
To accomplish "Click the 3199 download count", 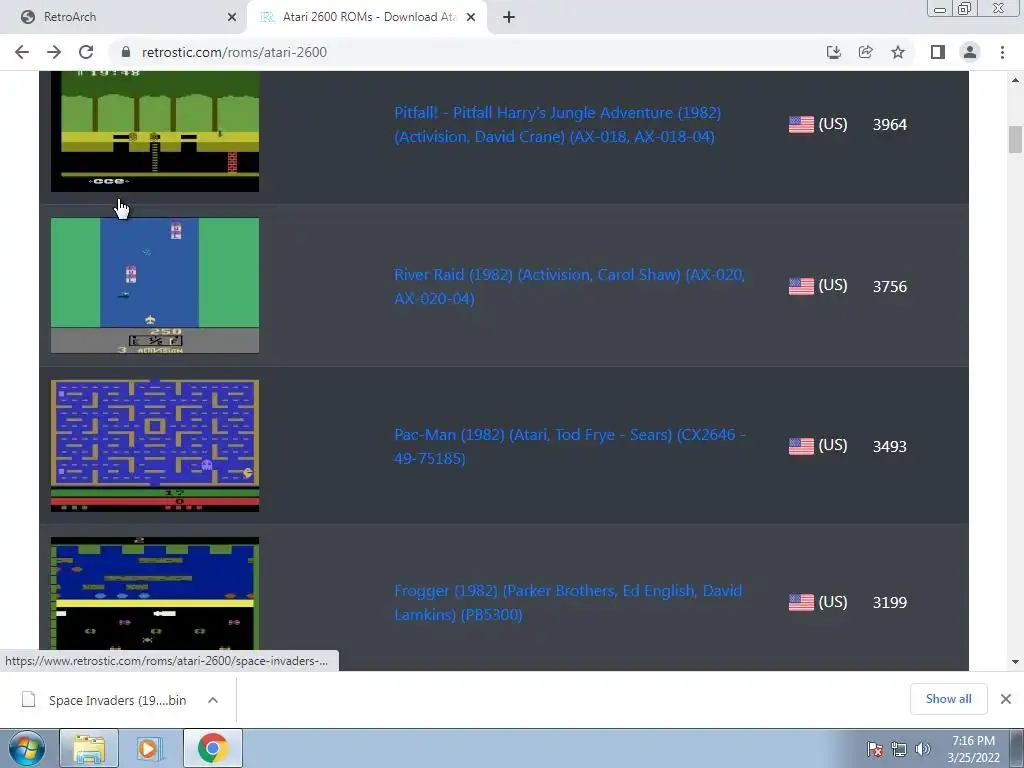I will point(889,602).
